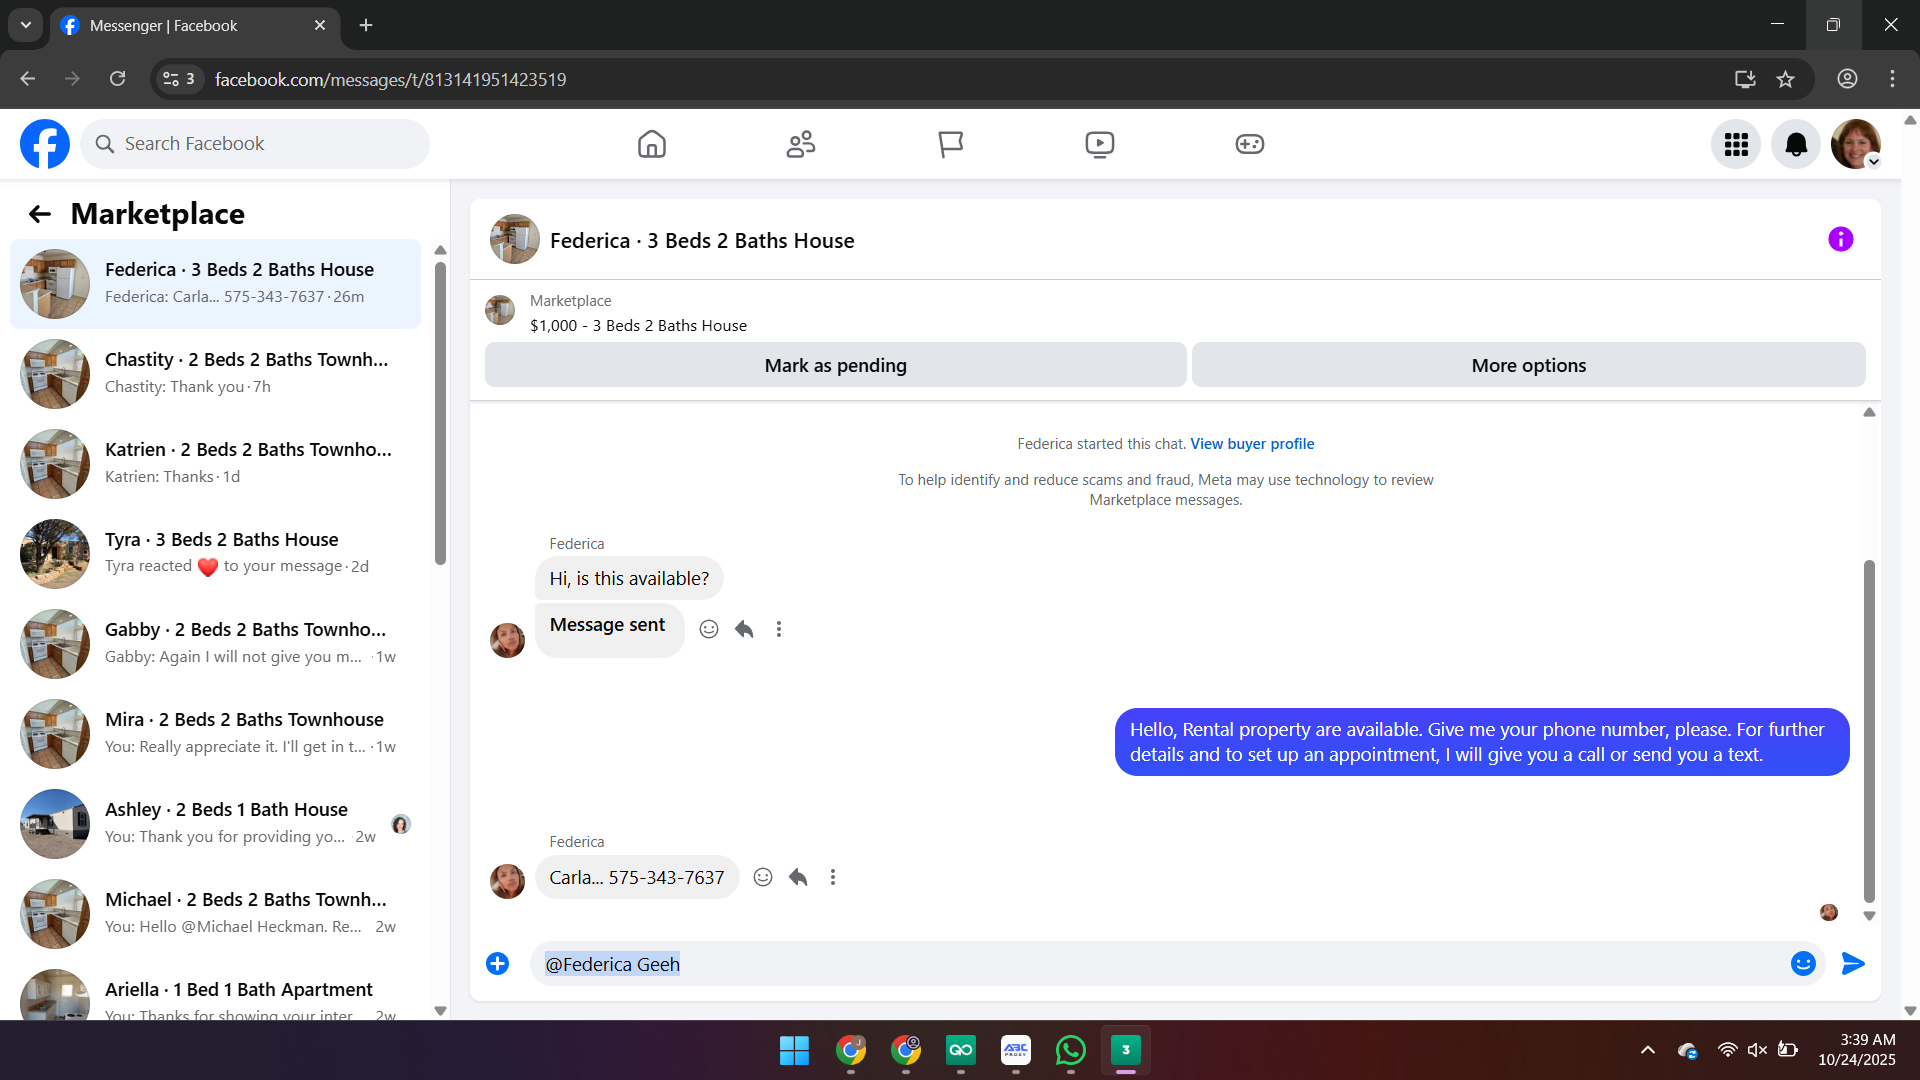Expand the tab search dropdown in Chrome
Viewport: 1920px width, 1080px height.
click(x=26, y=25)
